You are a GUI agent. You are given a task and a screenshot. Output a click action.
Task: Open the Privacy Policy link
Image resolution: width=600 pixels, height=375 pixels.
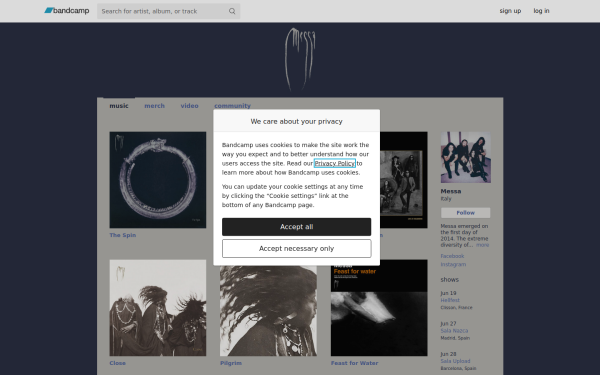(335, 163)
